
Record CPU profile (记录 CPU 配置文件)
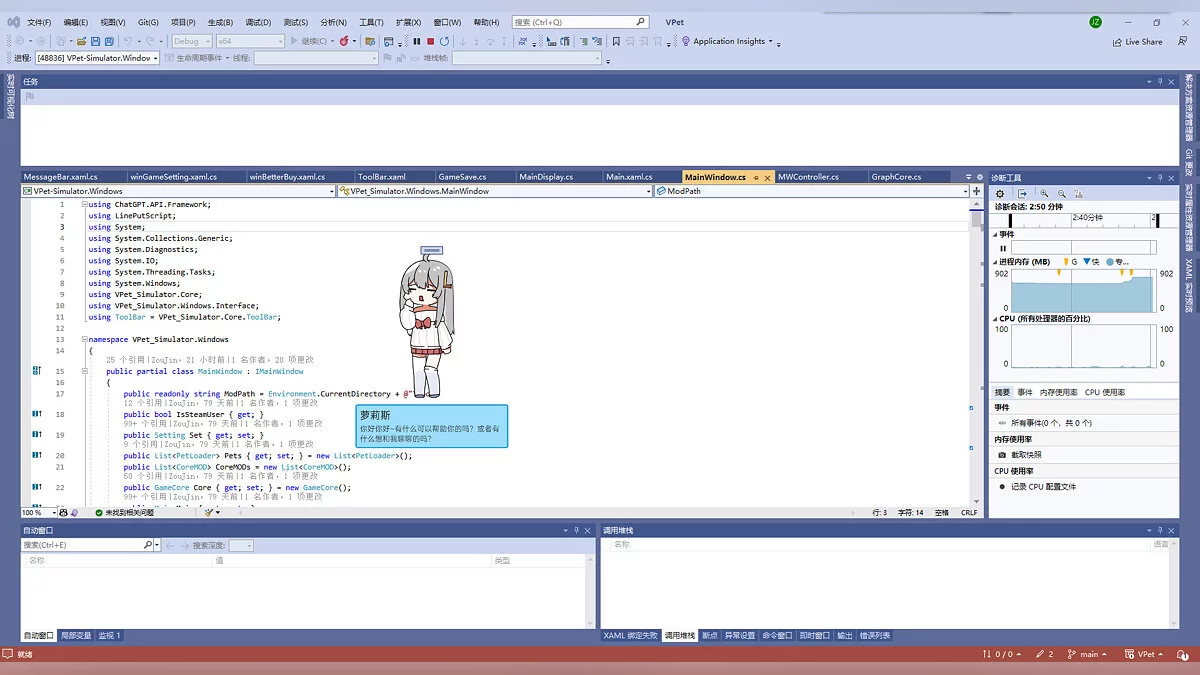click(1042, 486)
